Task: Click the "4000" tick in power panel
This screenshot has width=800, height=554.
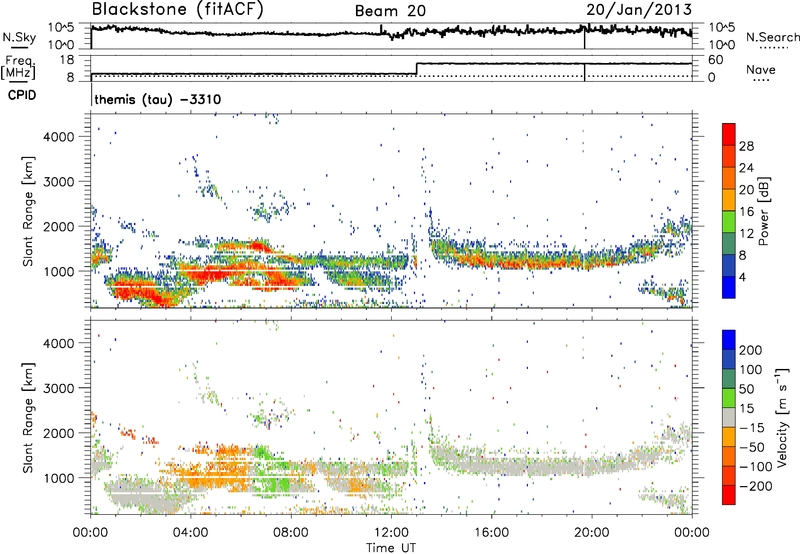Action: tap(59, 137)
